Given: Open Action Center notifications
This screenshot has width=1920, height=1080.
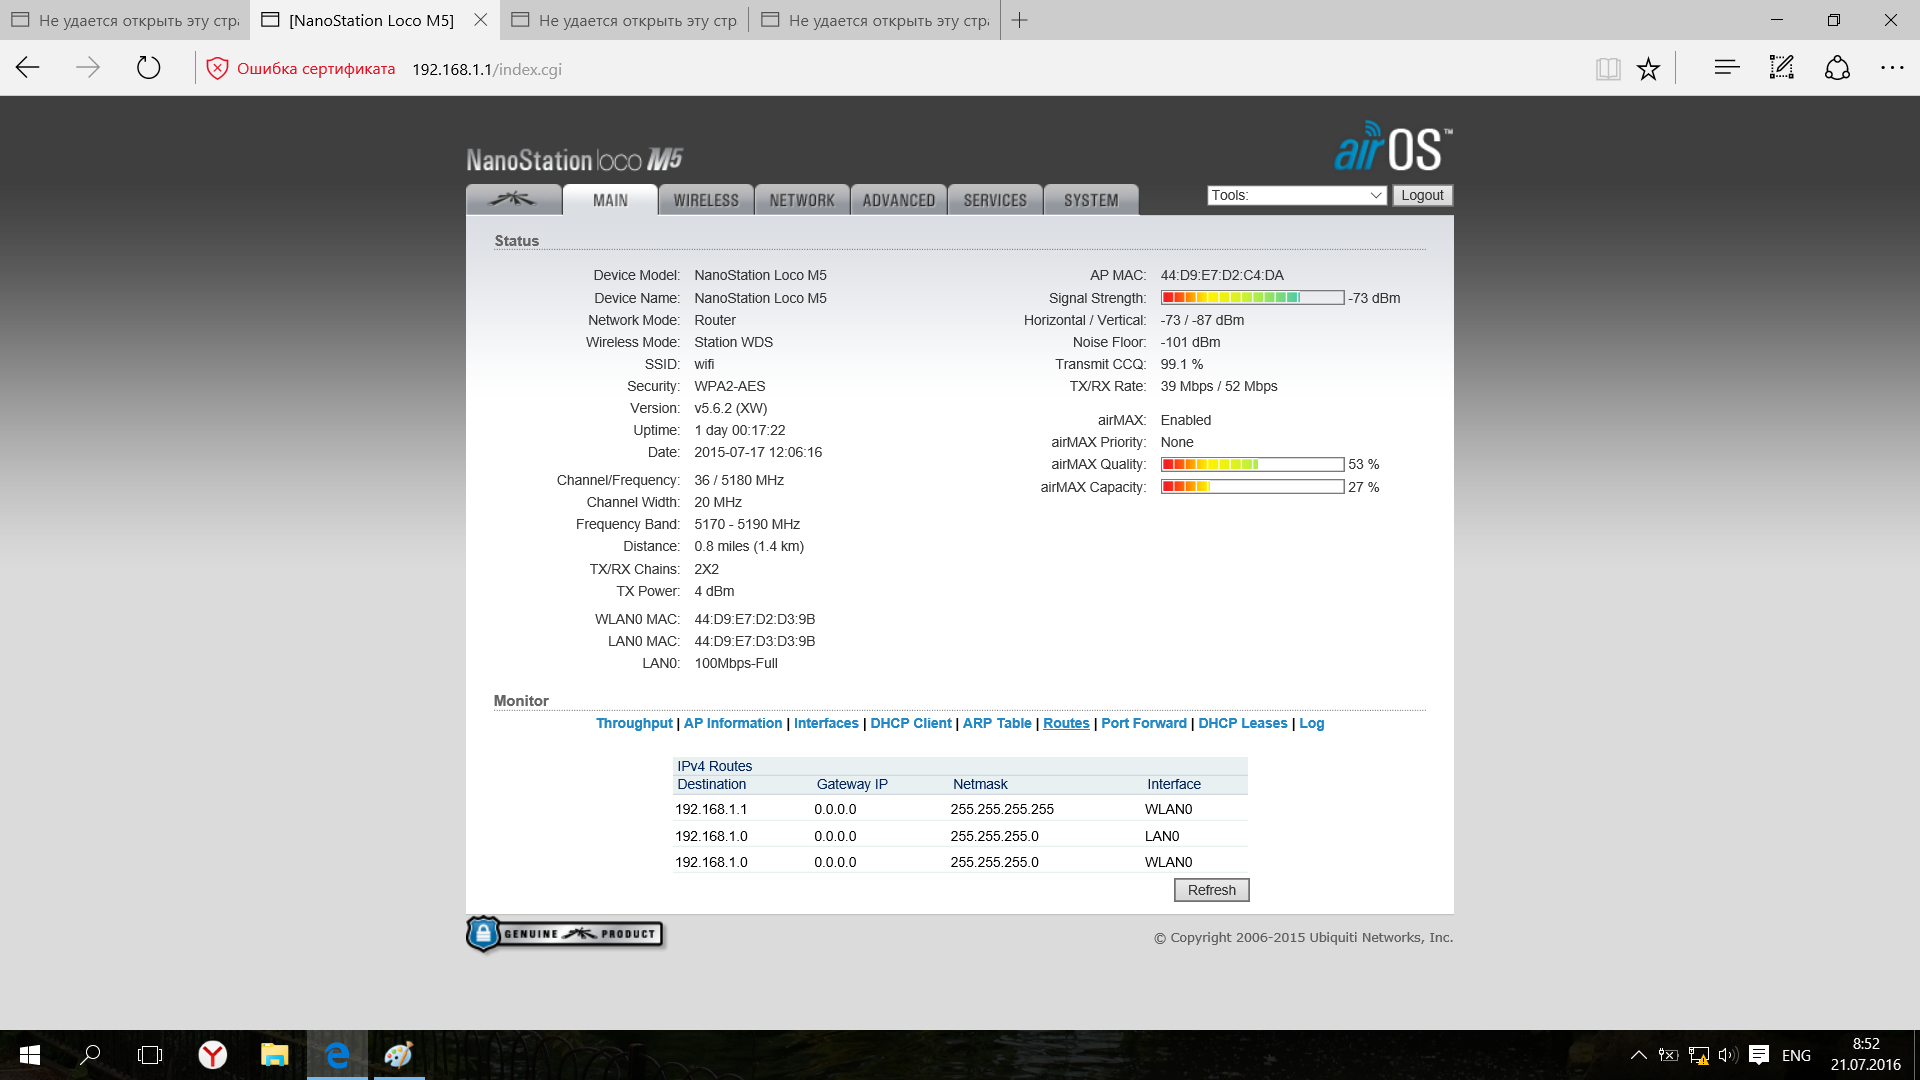Looking at the screenshot, I should (x=1759, y=1055).
